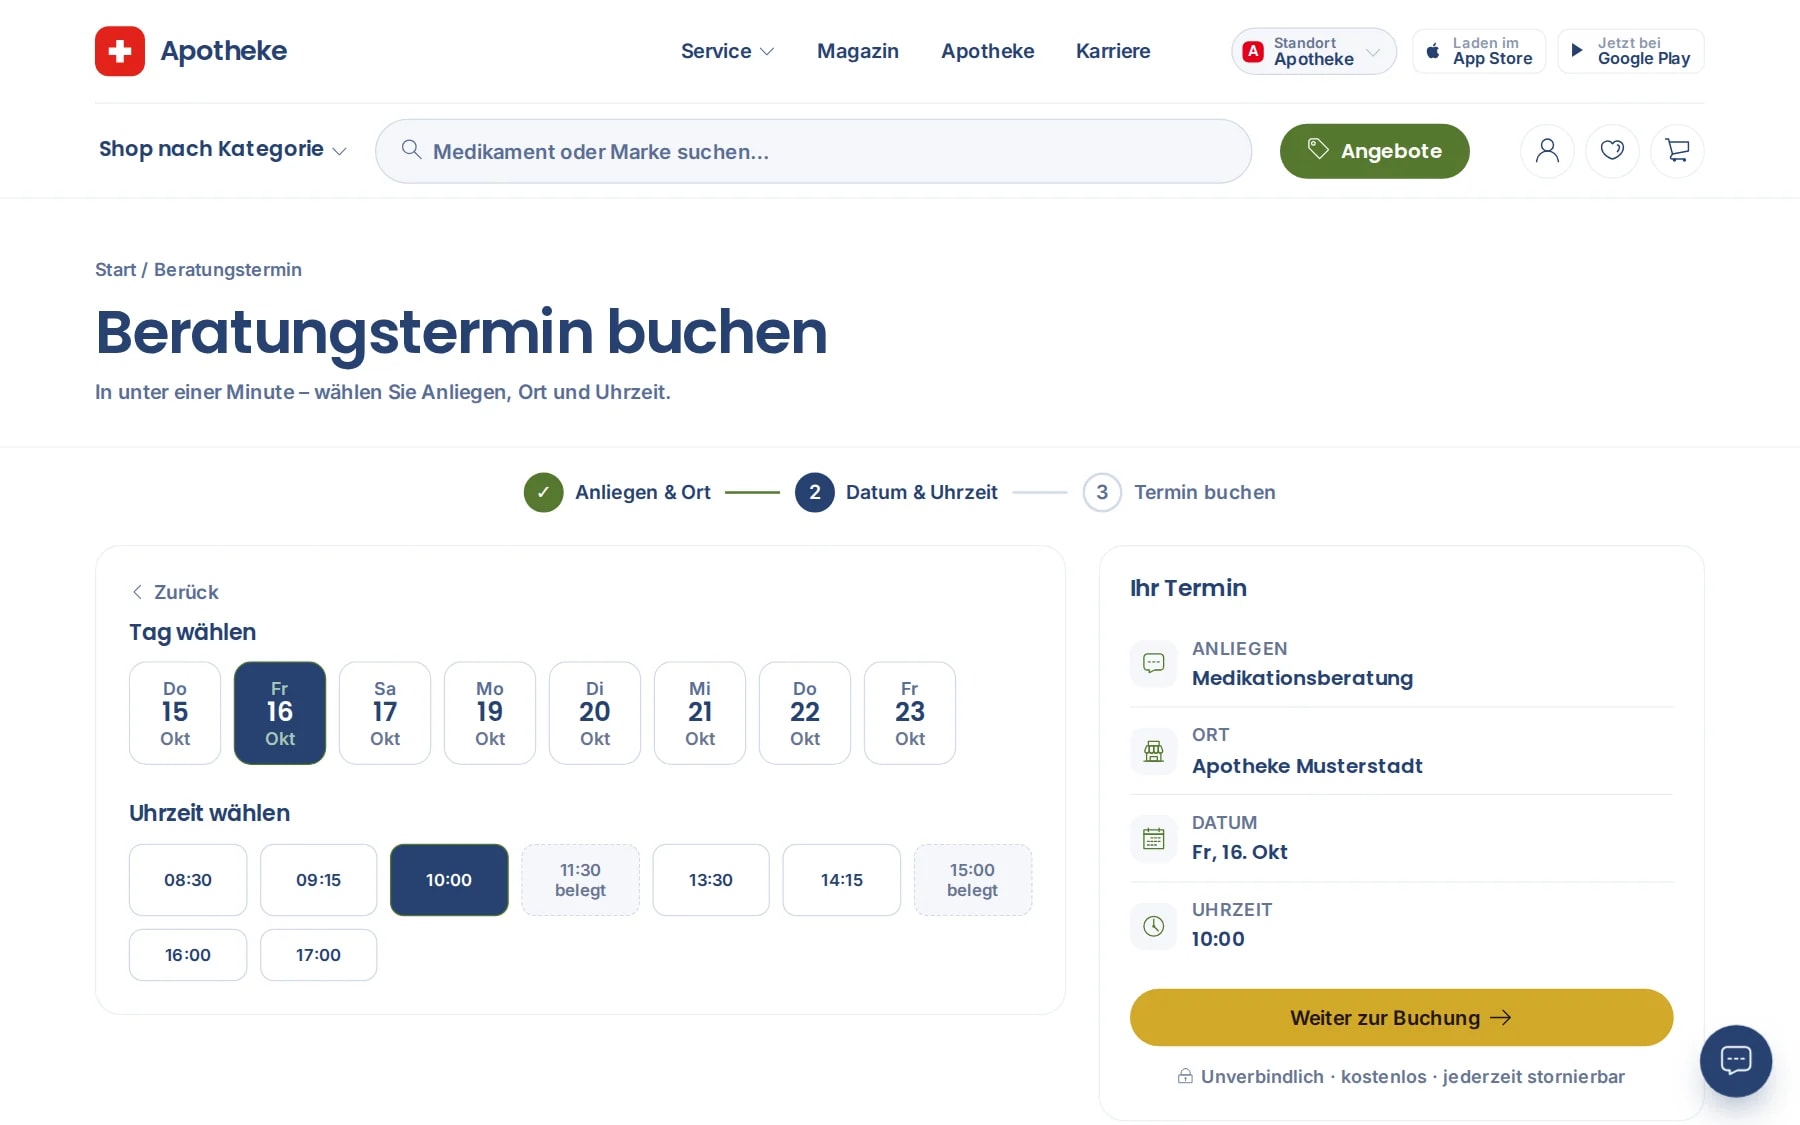Select the 16:00 time slot

click(x=188, y=955)
